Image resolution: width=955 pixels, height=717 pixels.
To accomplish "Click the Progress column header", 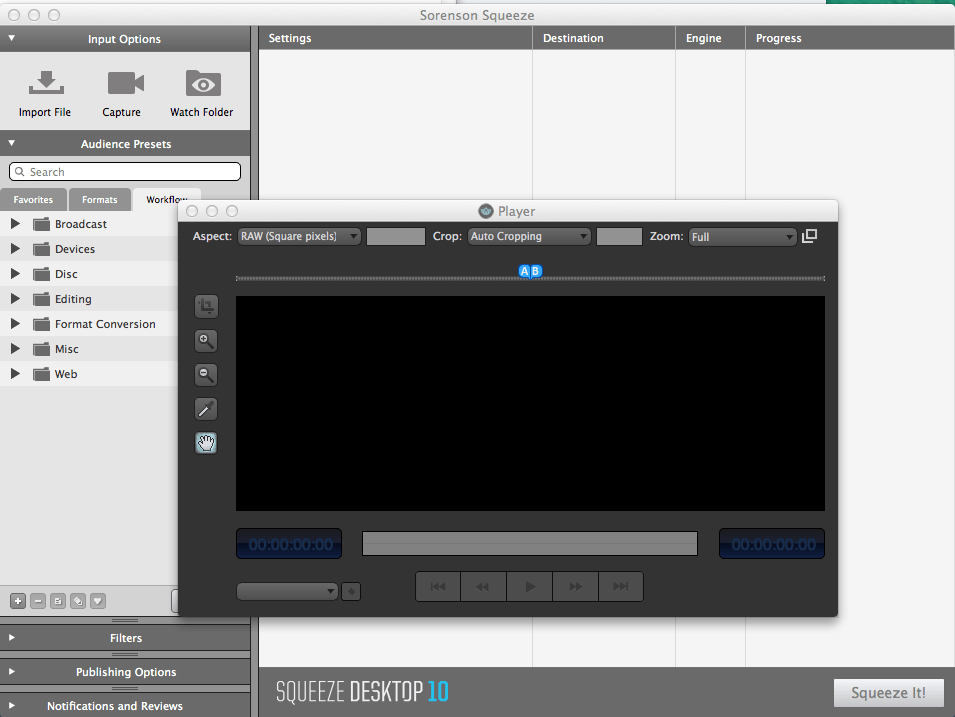I will 850,38.
